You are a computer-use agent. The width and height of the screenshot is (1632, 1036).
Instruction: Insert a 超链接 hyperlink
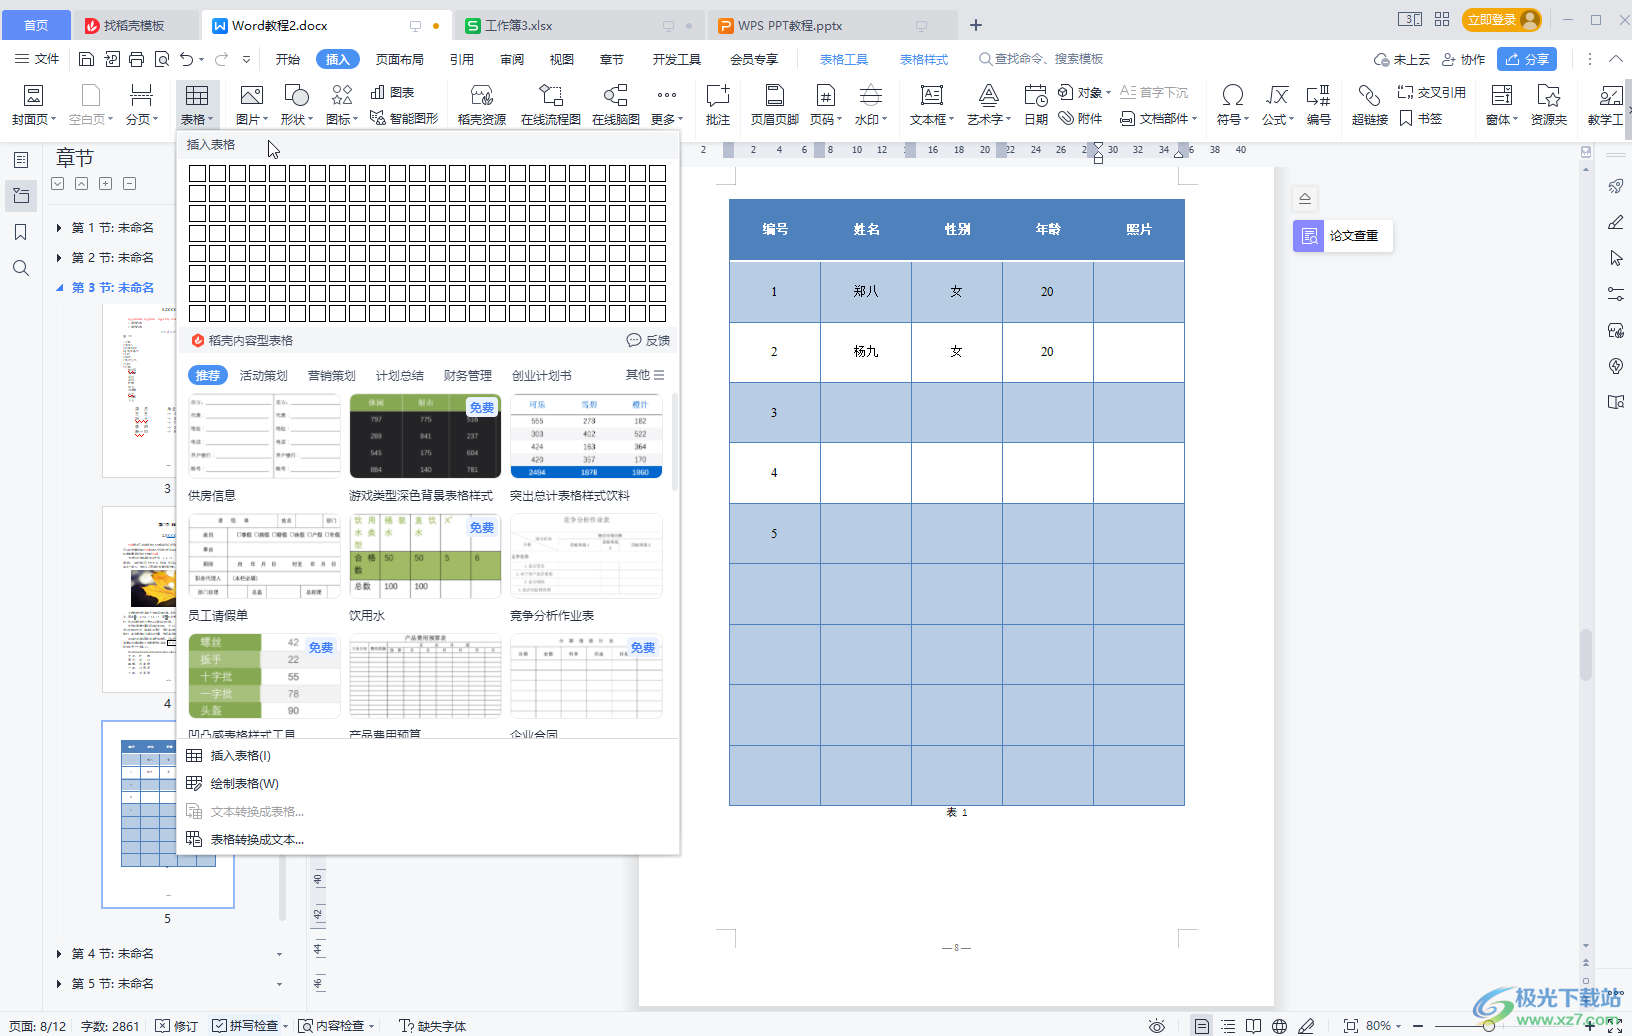click(x=1370, y=105)
